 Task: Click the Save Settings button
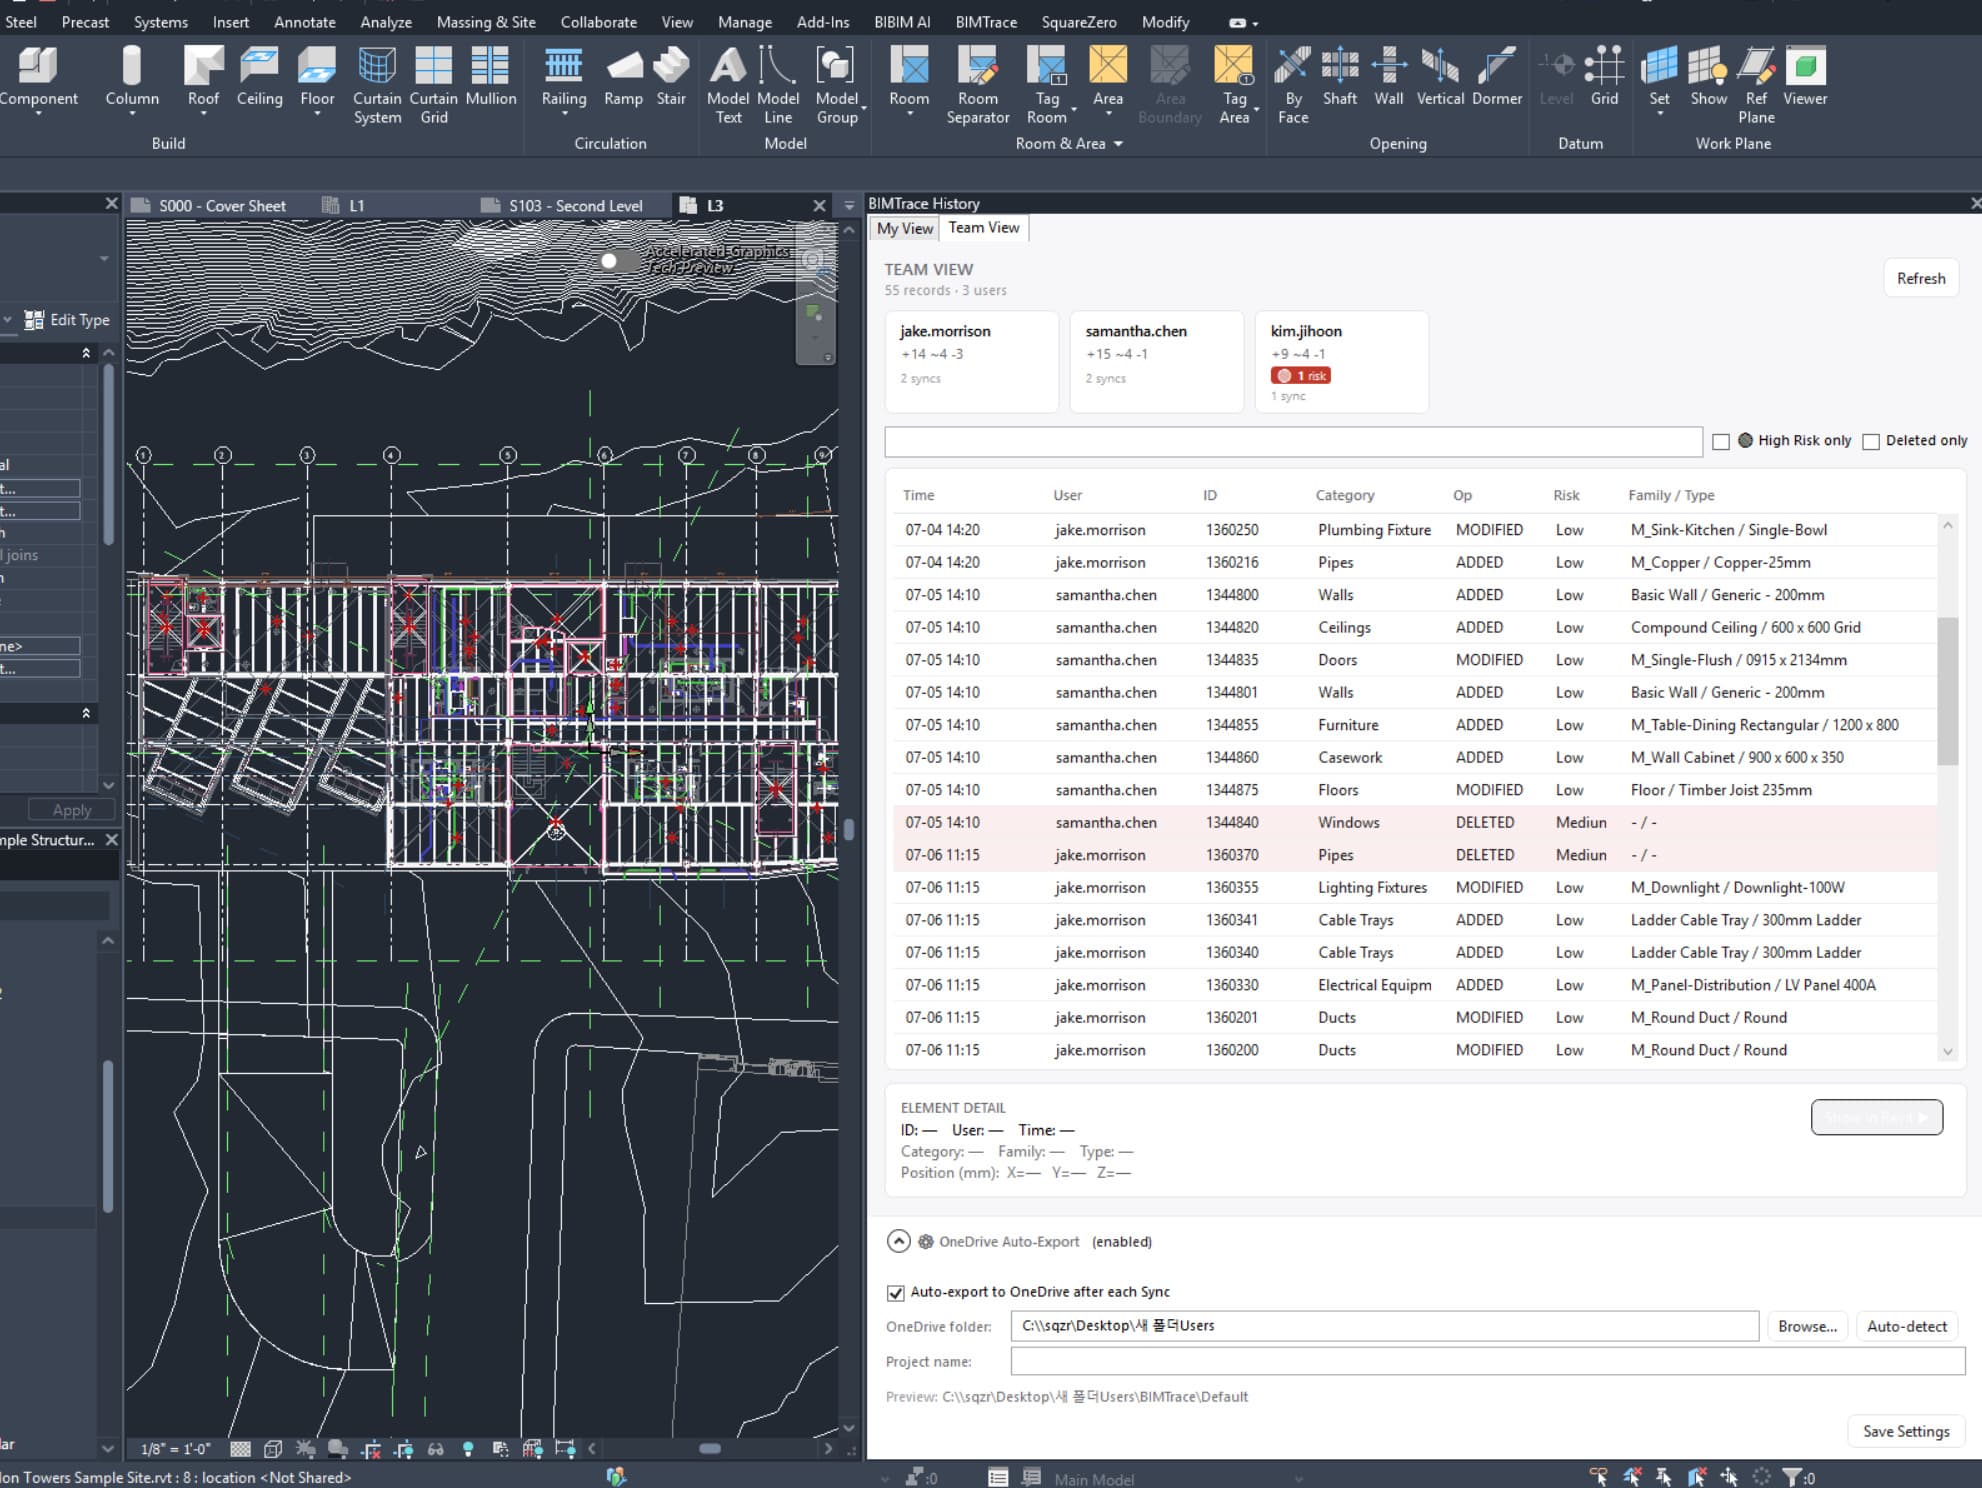pyautogui.click(x=1906, y=1431)
